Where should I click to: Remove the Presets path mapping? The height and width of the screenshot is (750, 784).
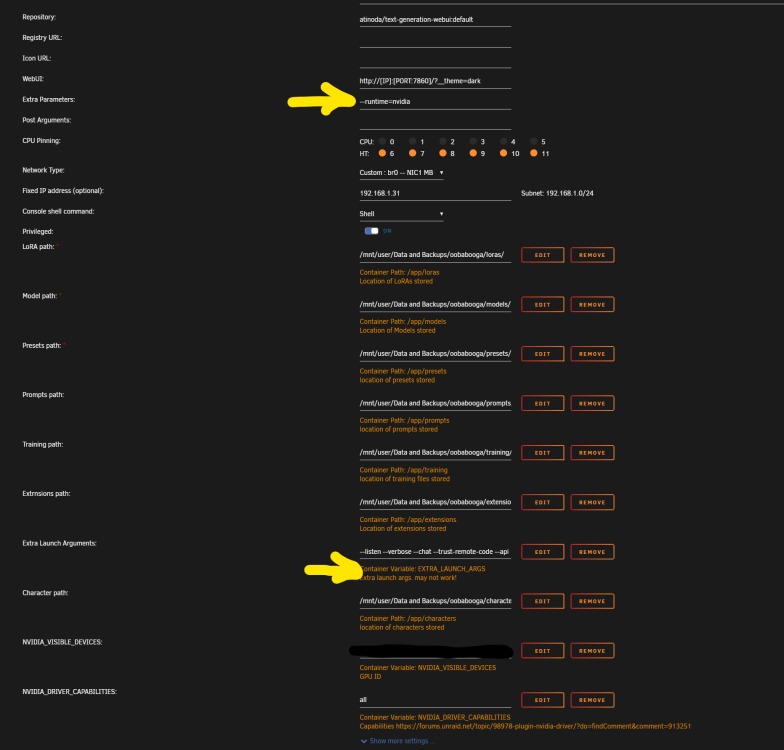(x=592, y=354)
